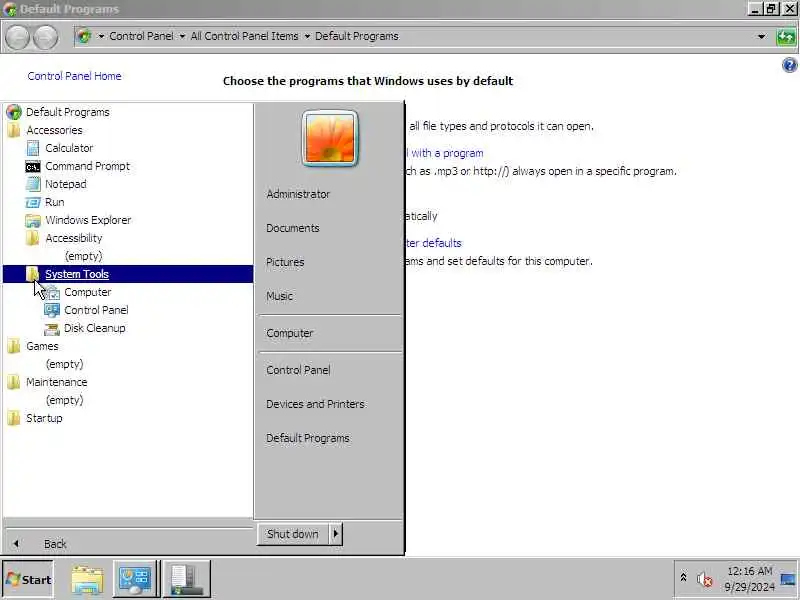Click the show desktop tray icon
800x600 pixels.
(788, 579)
